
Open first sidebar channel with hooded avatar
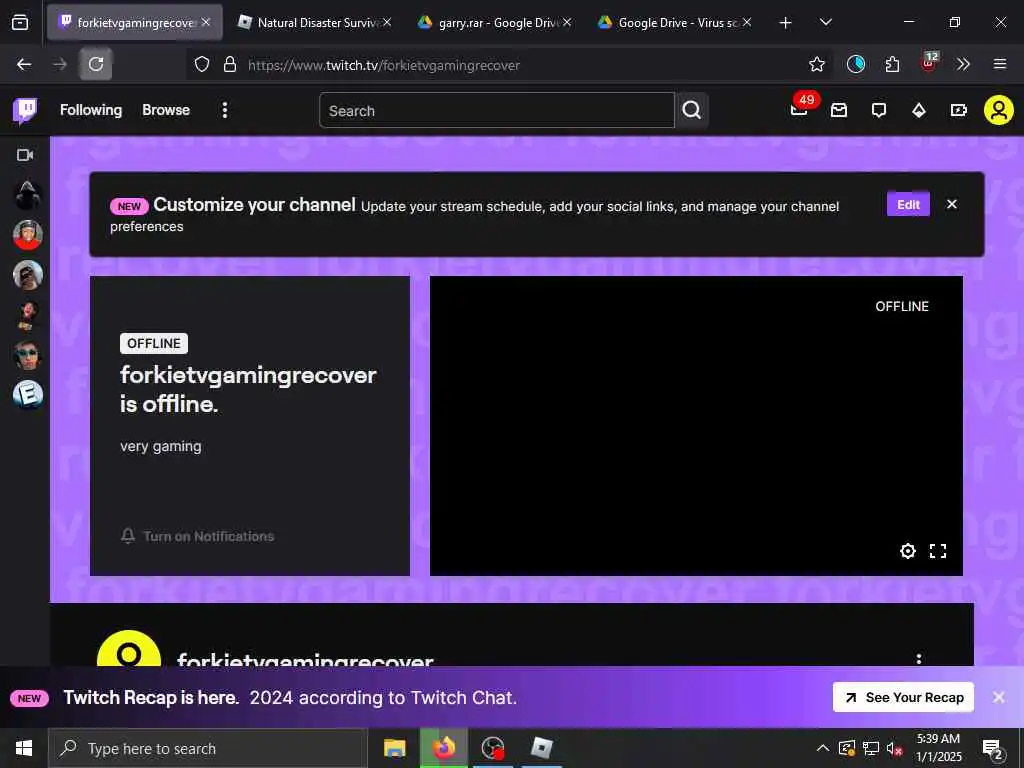(x=27, y=195)
